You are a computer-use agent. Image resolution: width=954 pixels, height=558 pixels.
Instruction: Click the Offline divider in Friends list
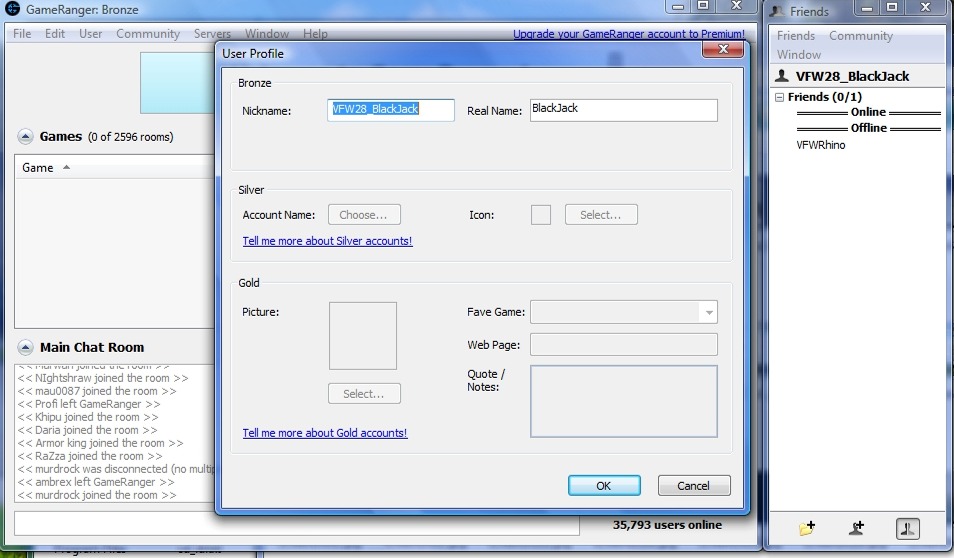869,128
